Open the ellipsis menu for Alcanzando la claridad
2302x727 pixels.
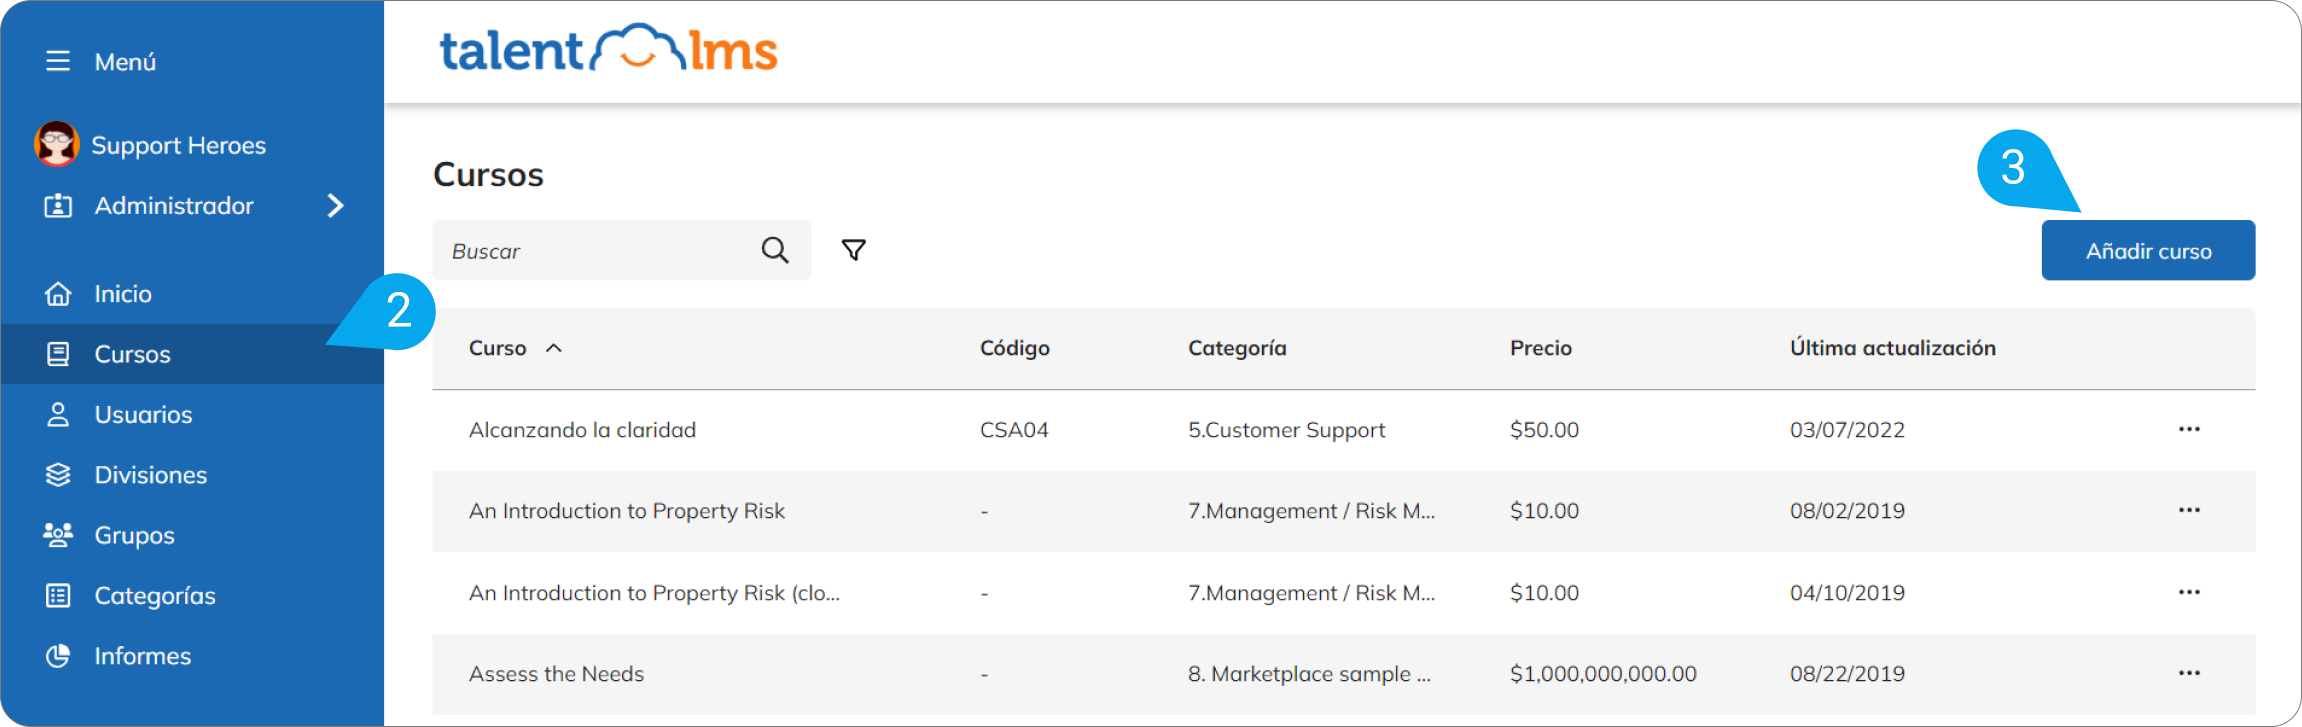point(2188,429)
